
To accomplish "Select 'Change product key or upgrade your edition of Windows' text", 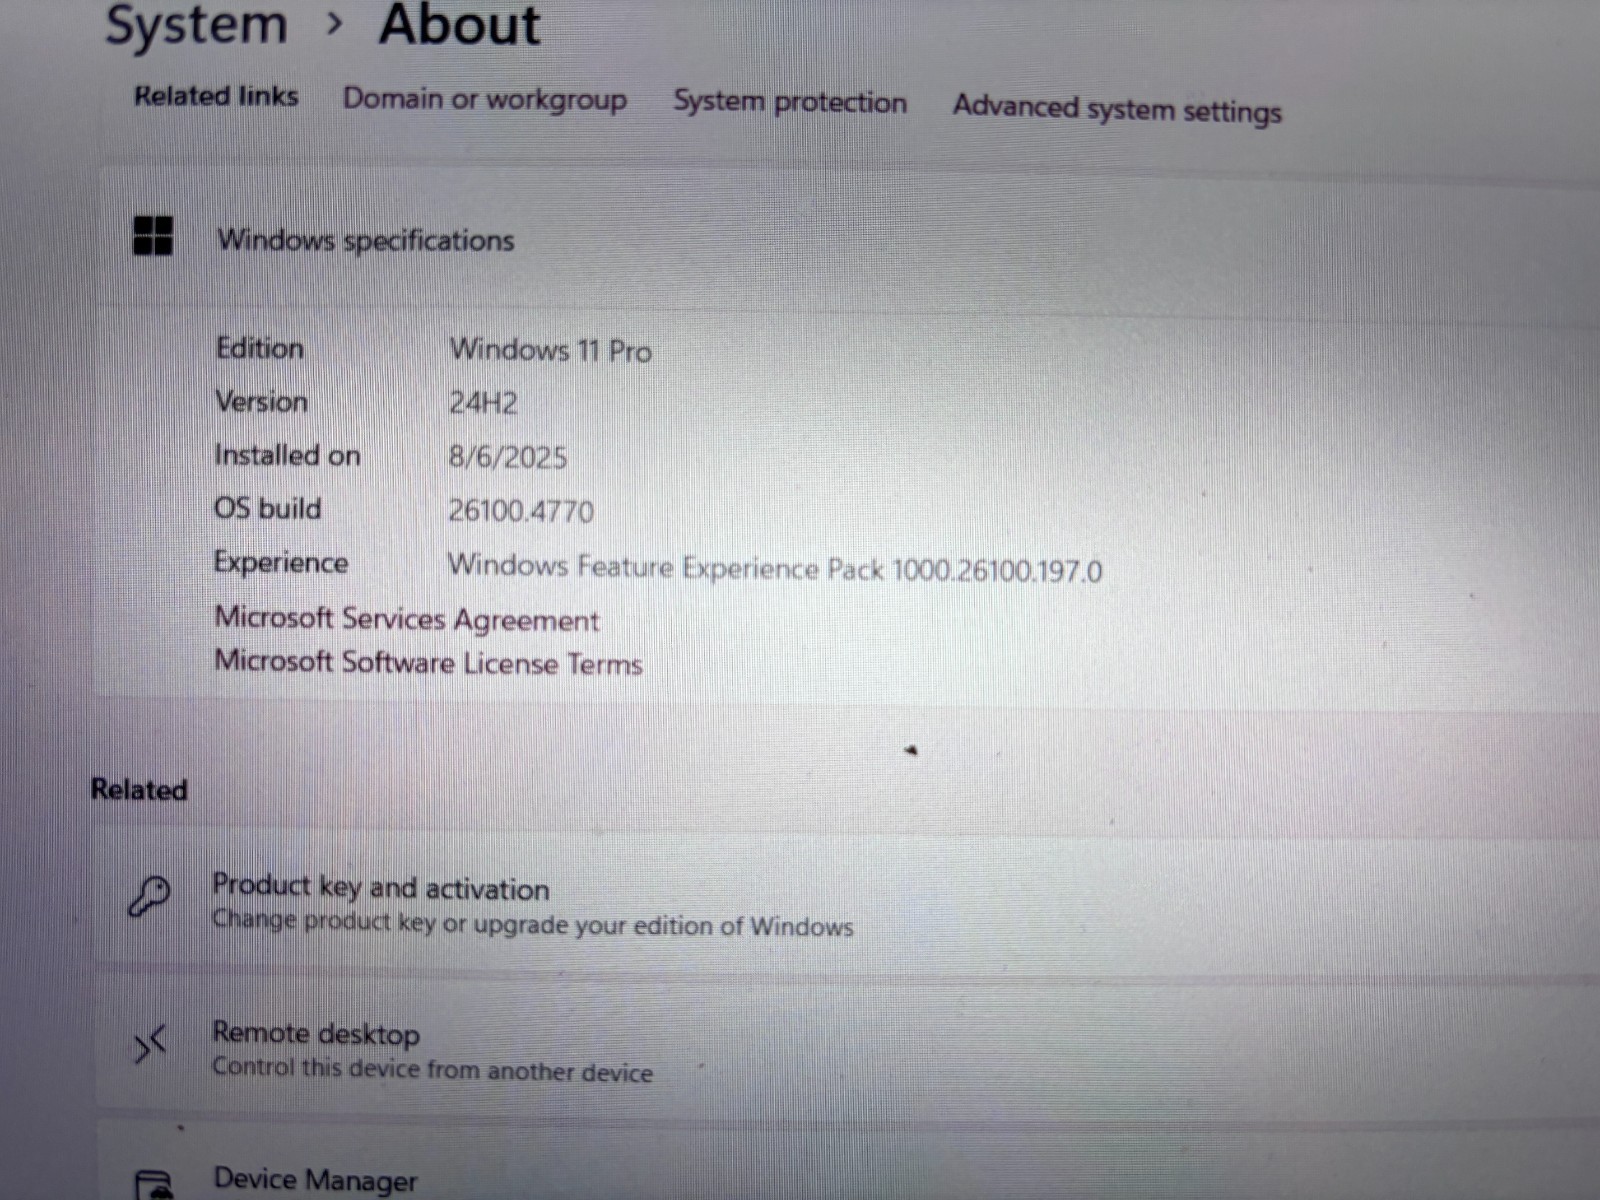I will pyautogui.click(x=533, y=923).
